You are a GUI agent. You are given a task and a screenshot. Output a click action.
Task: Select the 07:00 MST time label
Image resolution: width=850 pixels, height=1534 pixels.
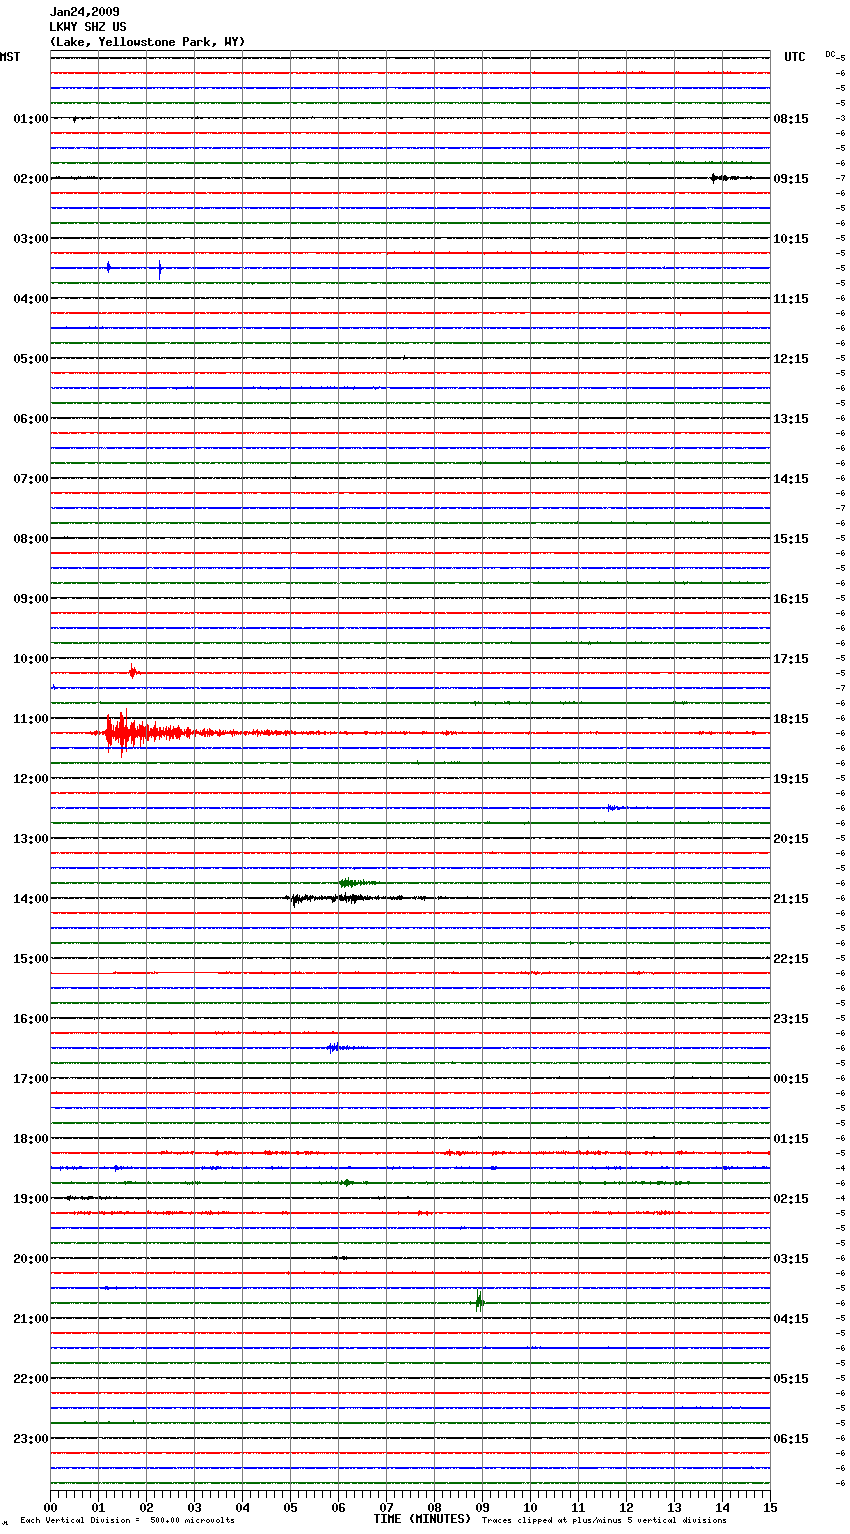30,479
